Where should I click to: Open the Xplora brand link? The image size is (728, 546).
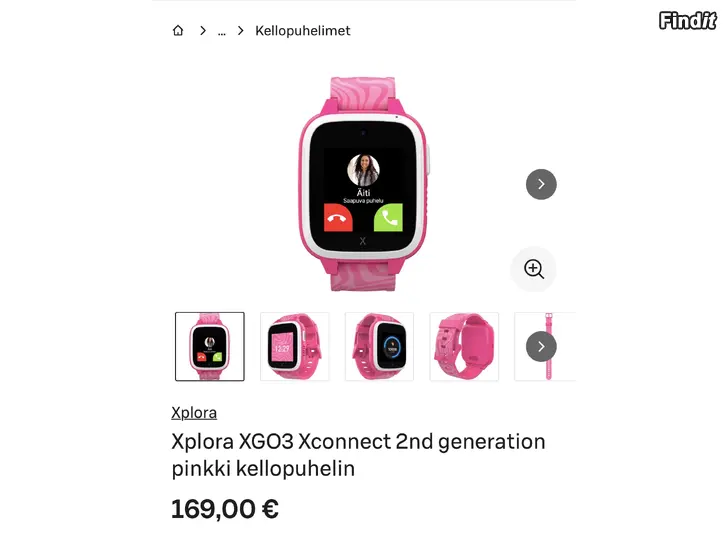point(194,413)
